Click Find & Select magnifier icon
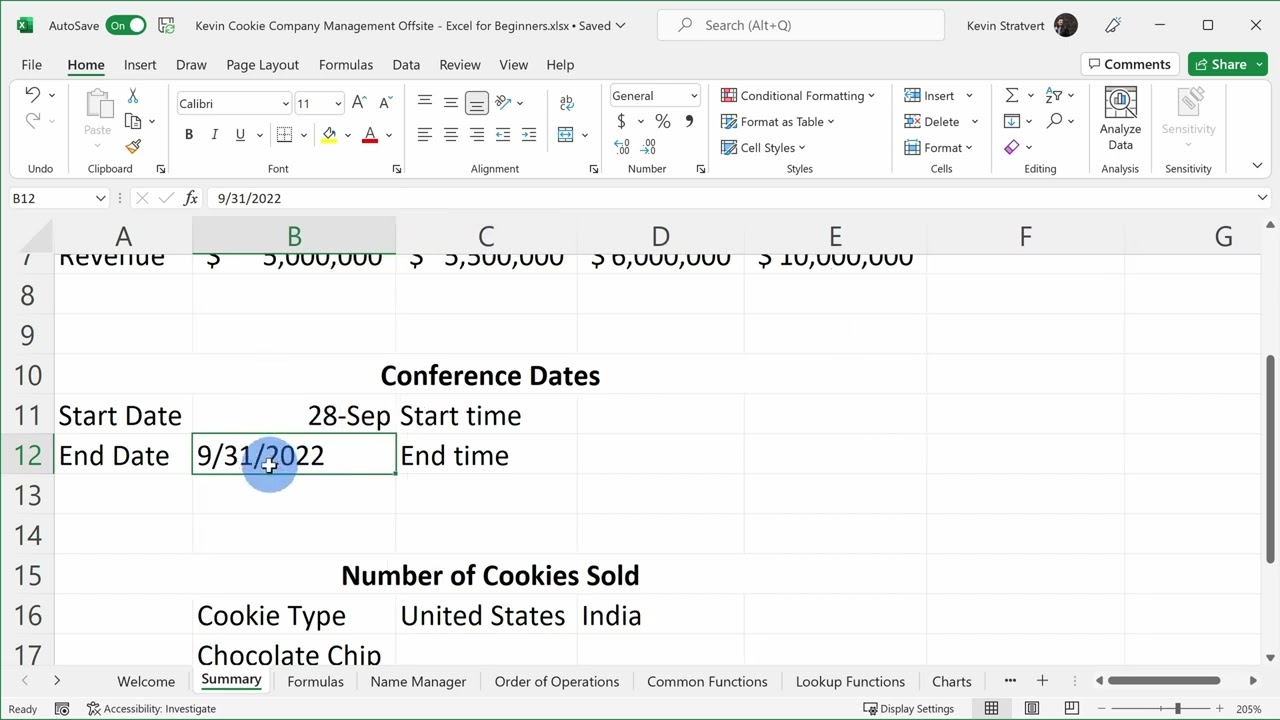Screen dimensions: 1280x720 [1054, 121]
